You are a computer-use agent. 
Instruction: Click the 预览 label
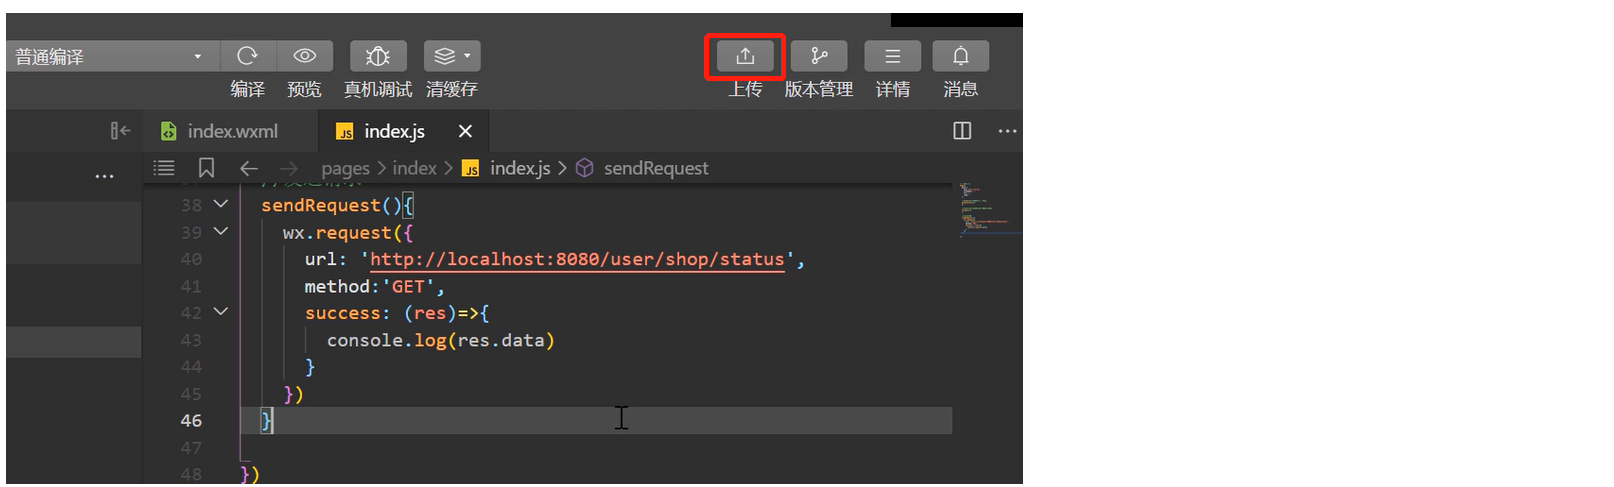pyautogui.click(x=305, y=89)
